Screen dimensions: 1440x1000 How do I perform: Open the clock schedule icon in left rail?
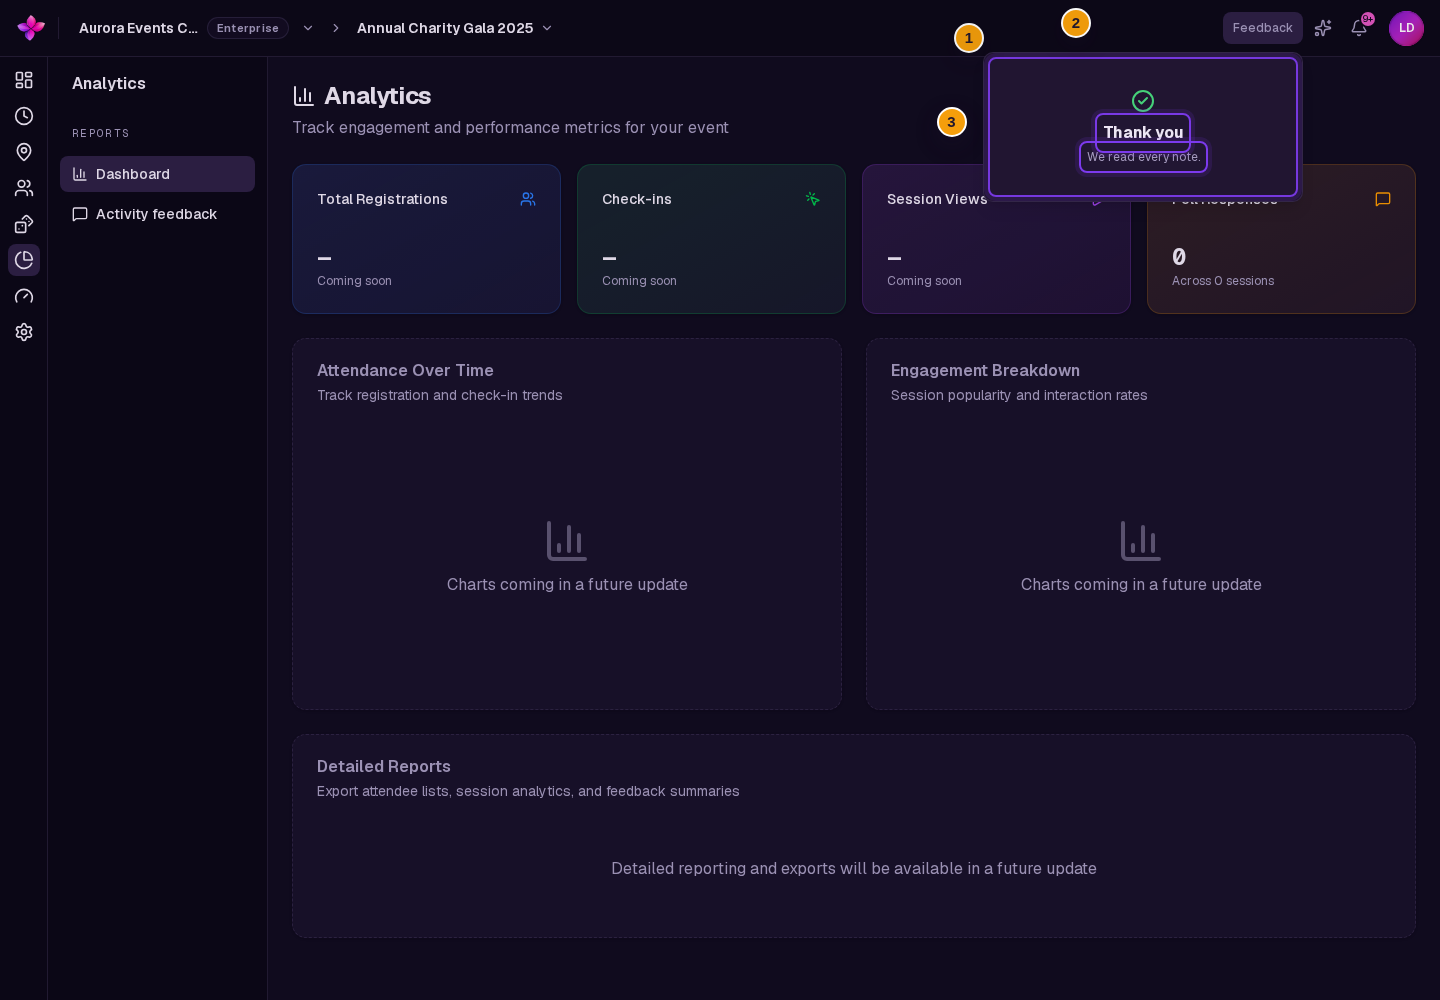24,116
